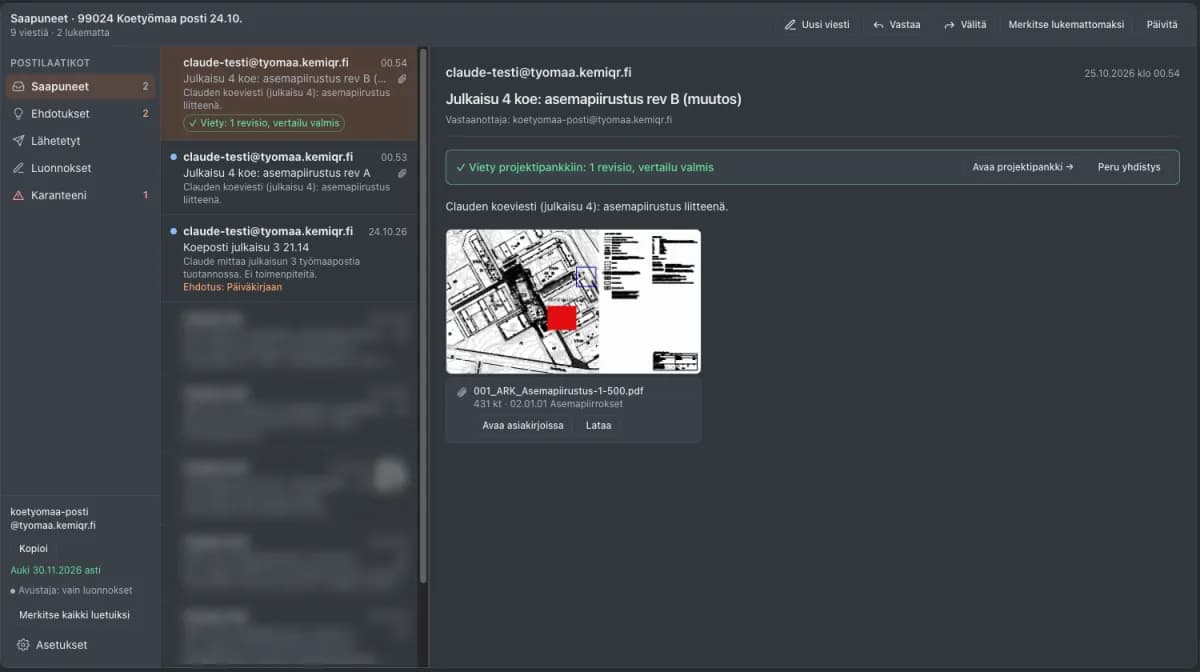
Task: Copy the mailbox address with the Kopioi button
Action: tap(33, 548)
